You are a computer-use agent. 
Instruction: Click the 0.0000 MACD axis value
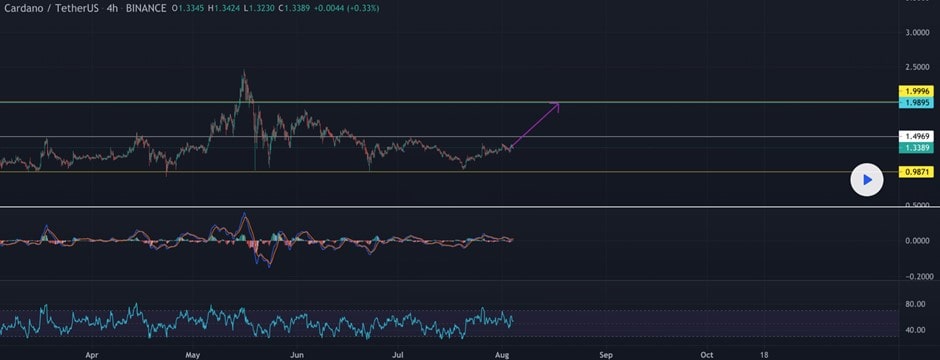(918, 241)
